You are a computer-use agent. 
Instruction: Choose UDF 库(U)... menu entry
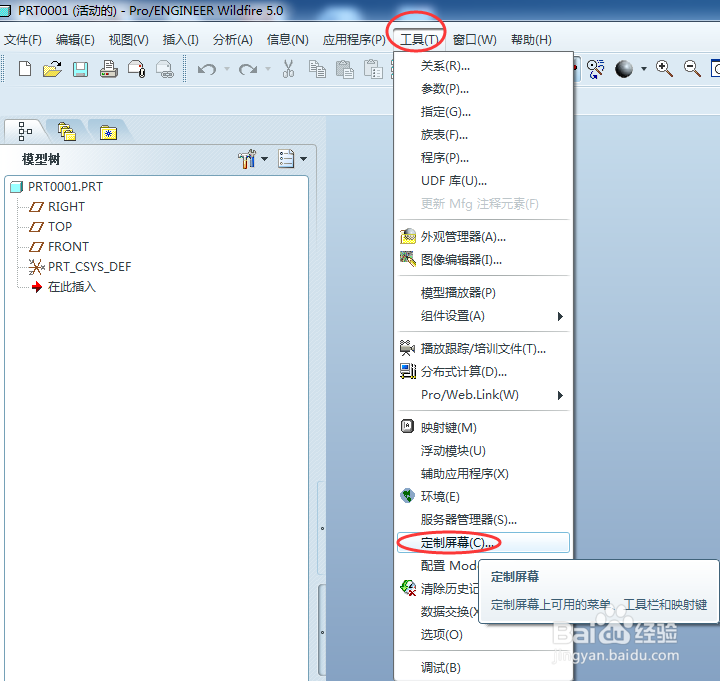[x=484, y=181]
